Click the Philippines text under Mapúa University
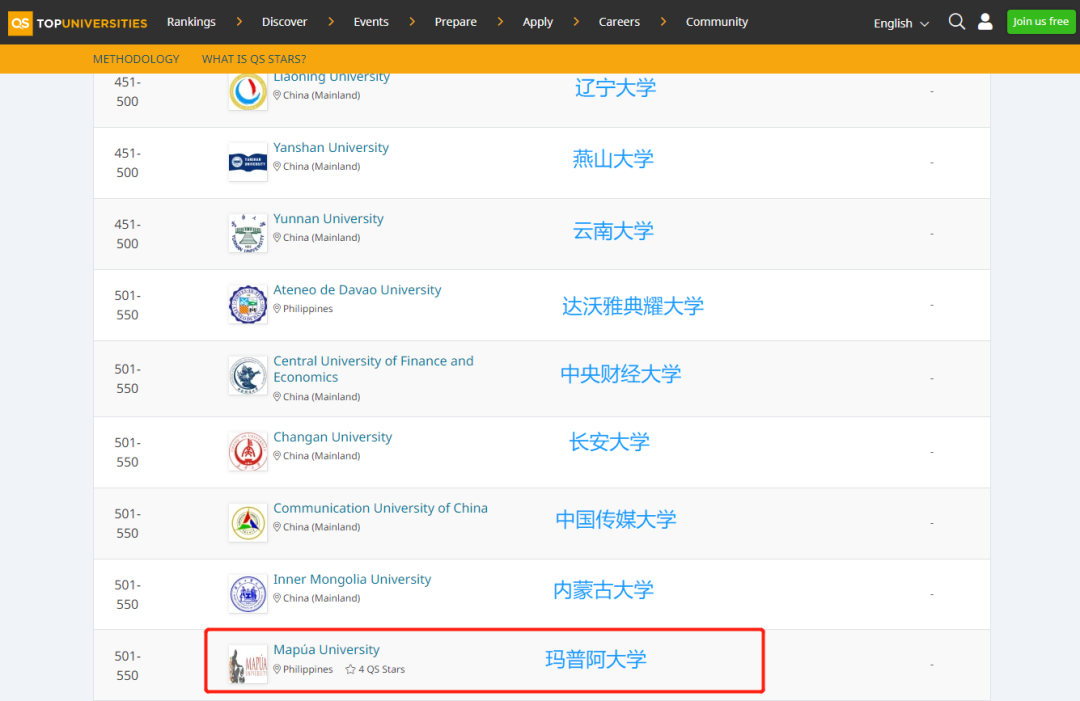1080x701 pixels. pos(308,669)
